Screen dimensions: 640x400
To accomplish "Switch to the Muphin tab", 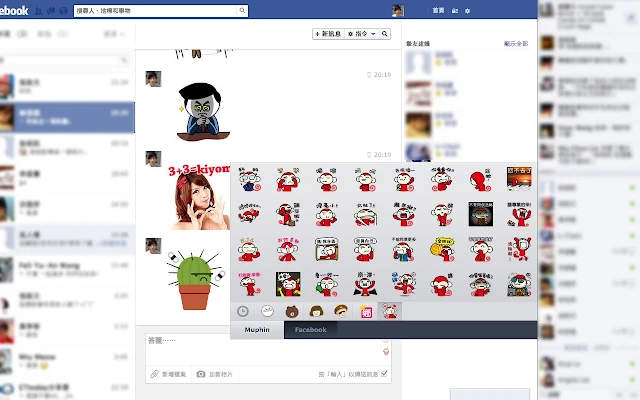I will [257, 330].
